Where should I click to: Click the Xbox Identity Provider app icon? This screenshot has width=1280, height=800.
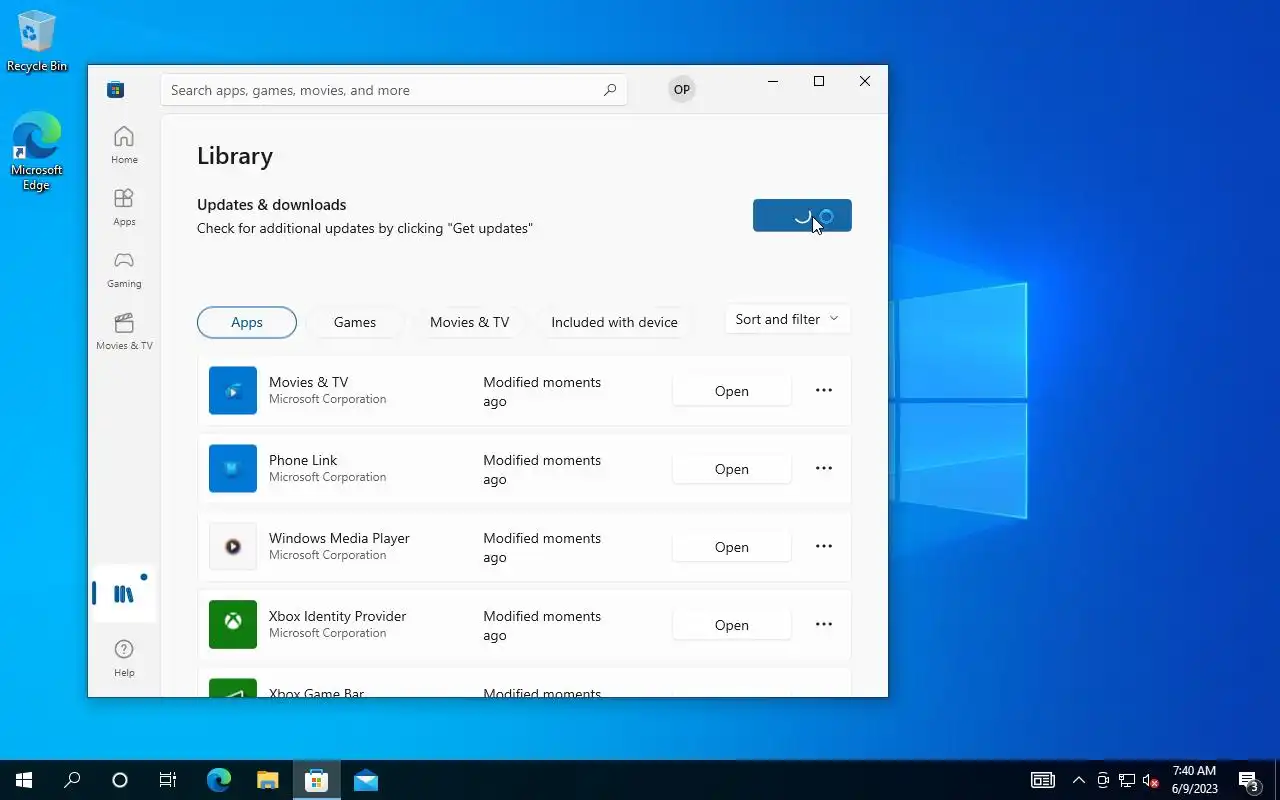click(x=233, y=625)
